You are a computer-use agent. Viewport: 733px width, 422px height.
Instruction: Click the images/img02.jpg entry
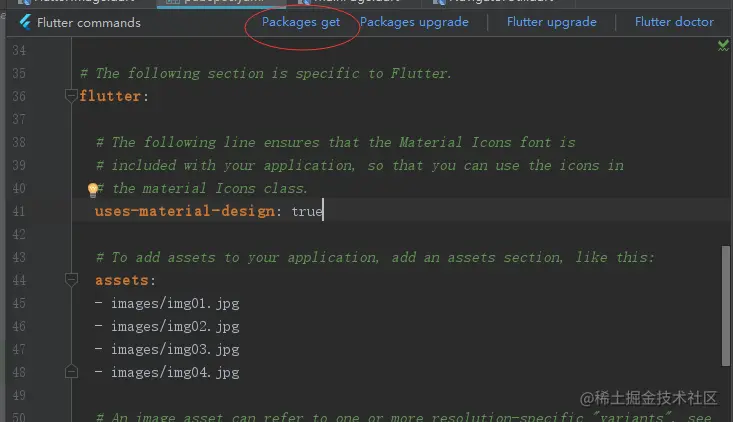175,327
